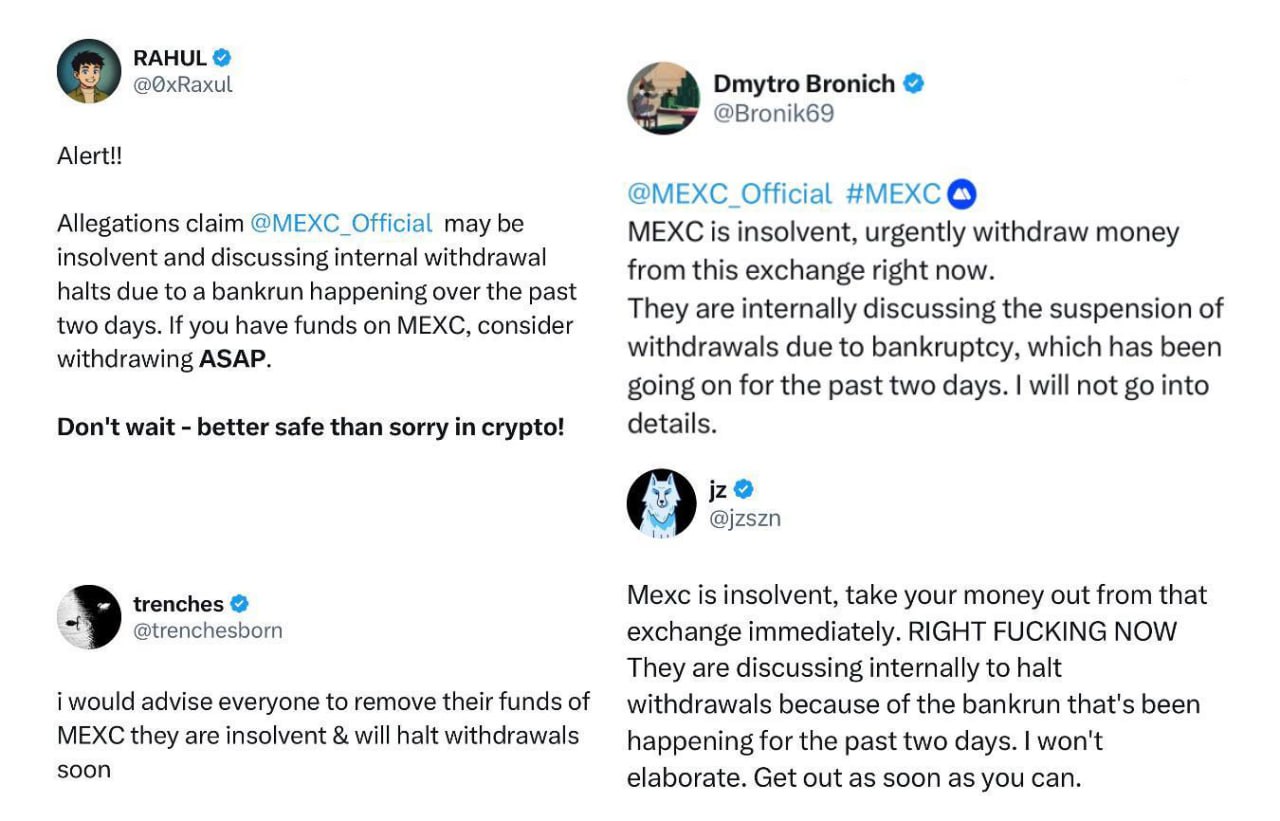Open @MEXC_Official mention in Bronich's tweet
Screen dimensions: 1280x821
pyautogui.click(x=729, y=194)
